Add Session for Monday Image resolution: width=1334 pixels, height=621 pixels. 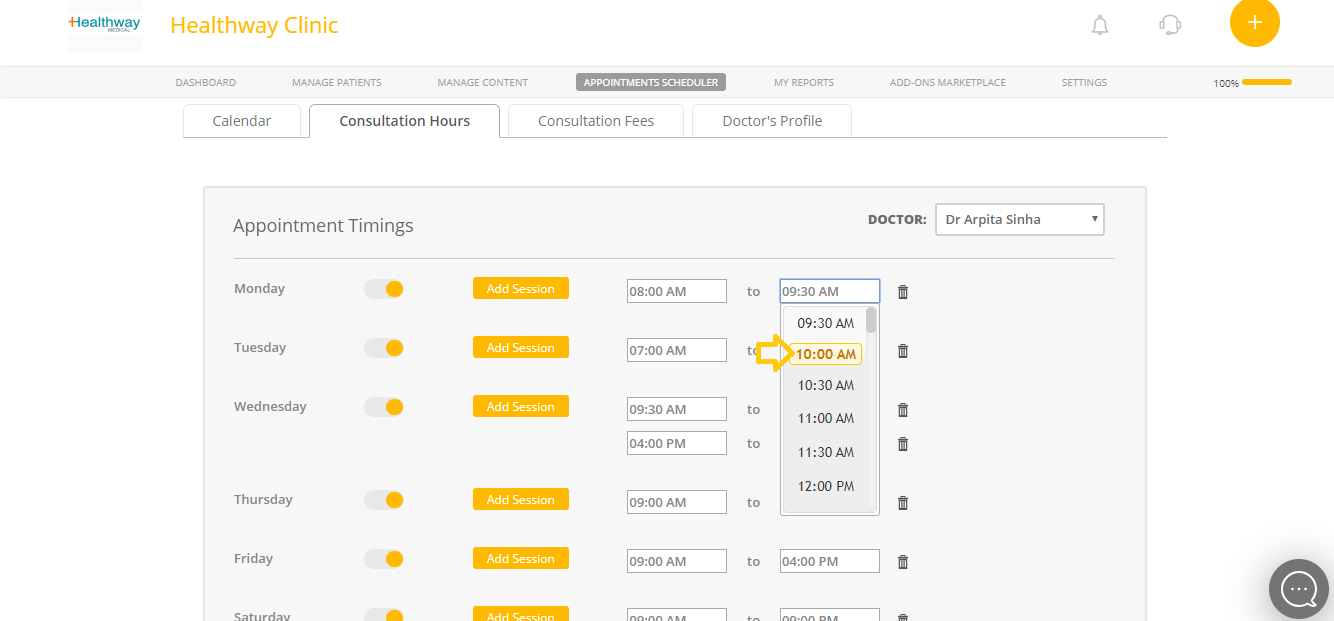click(x=521, y=288)
